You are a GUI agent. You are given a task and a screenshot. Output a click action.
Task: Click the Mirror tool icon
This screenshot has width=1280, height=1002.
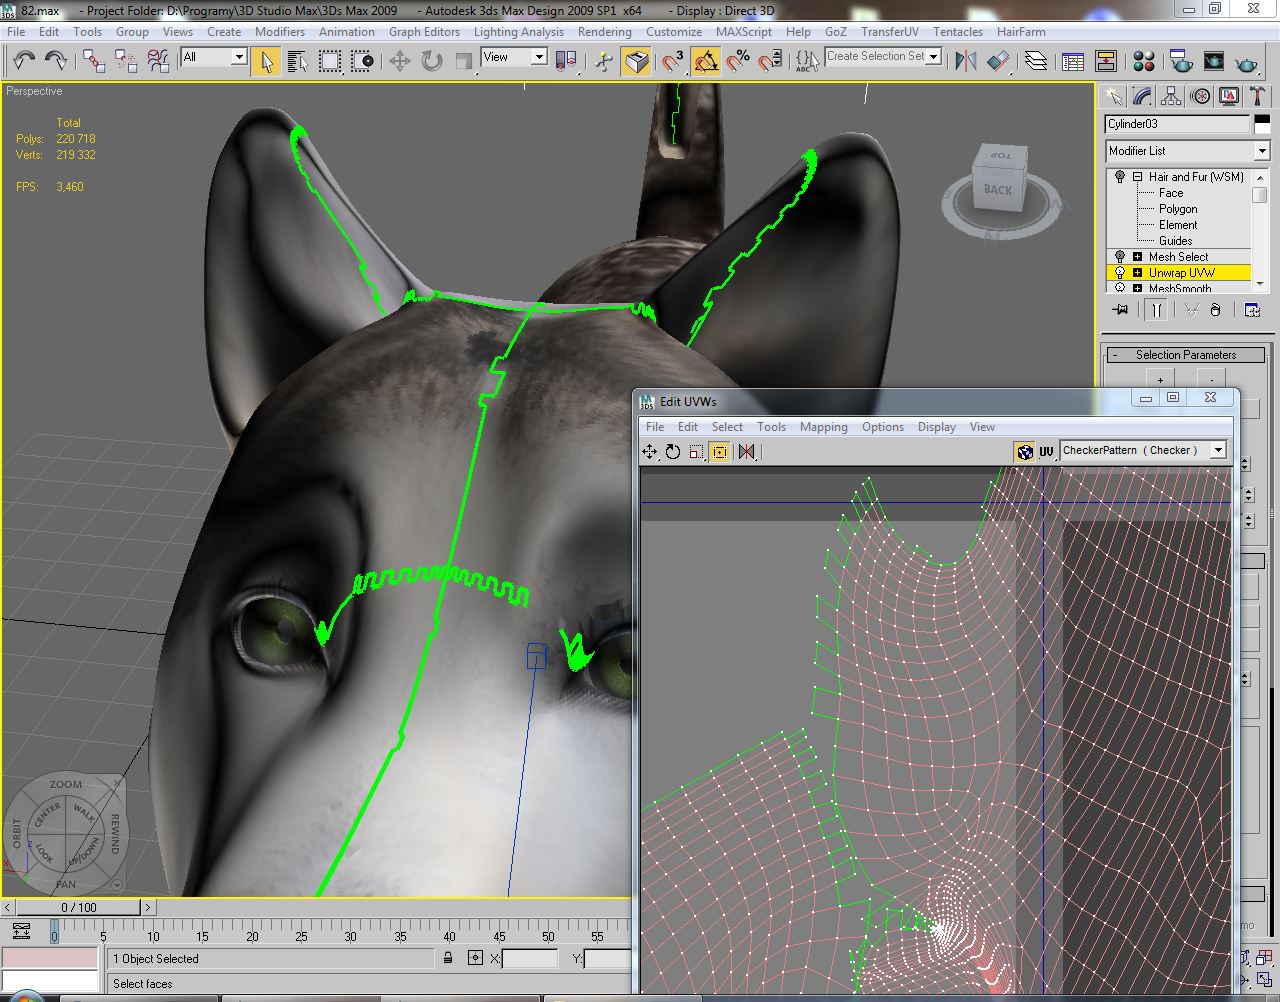tap(966, 61)
